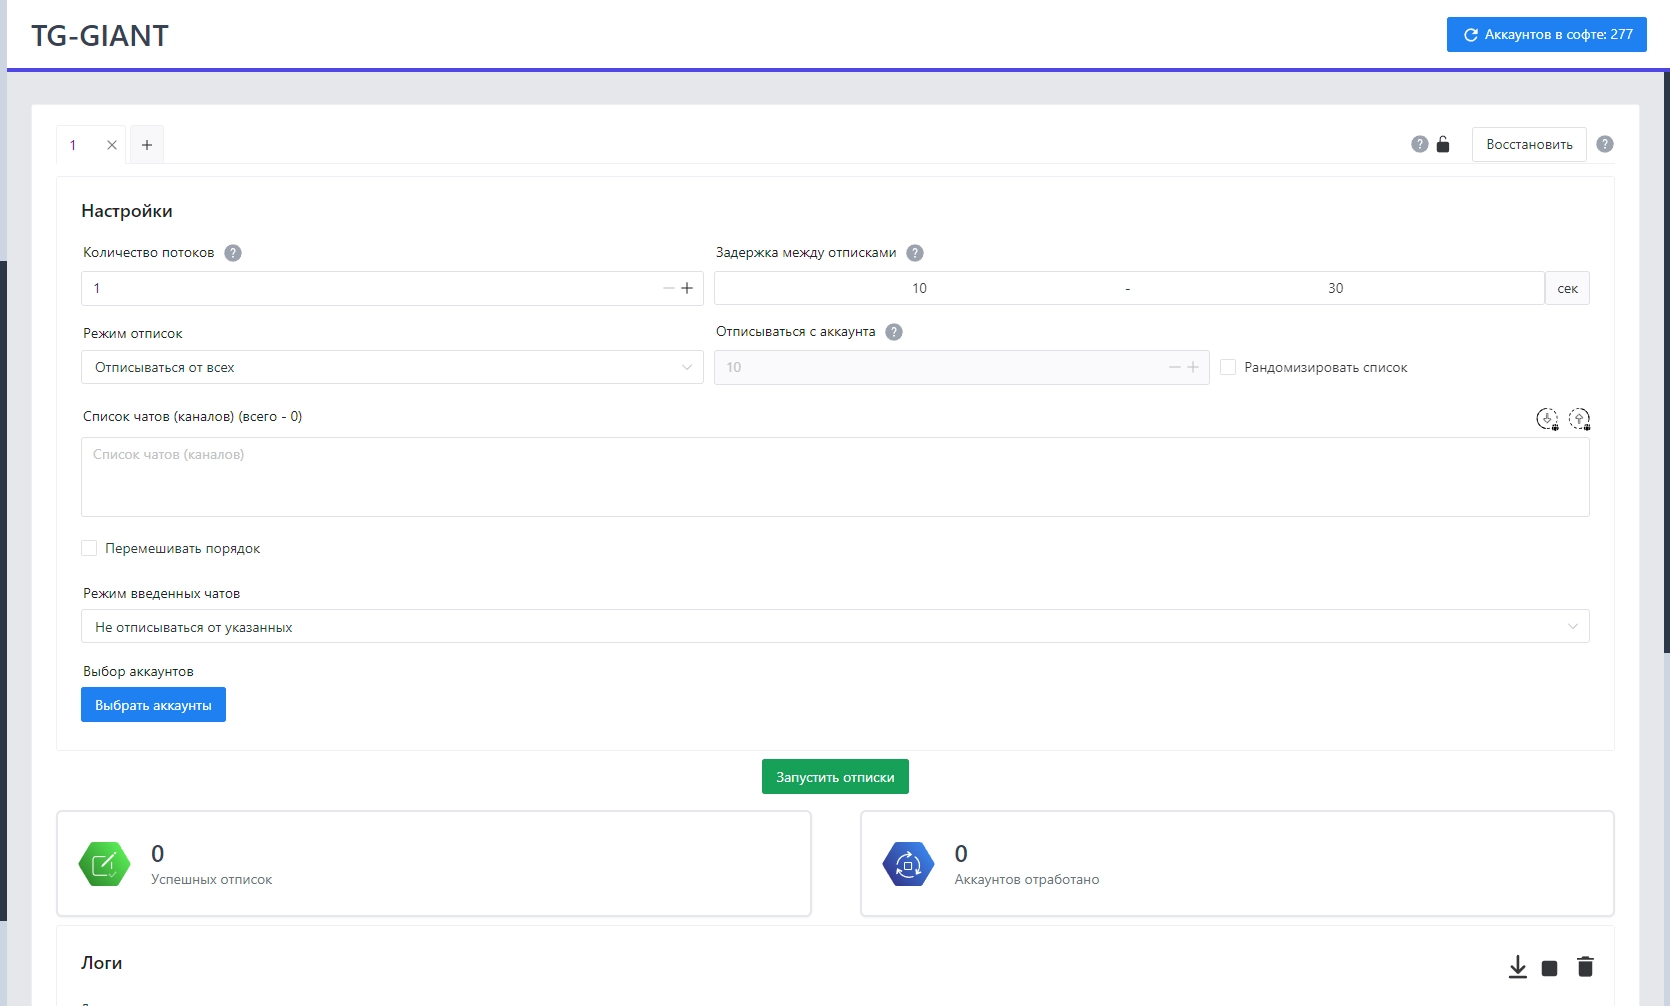The image size is (1670, 1006).
Task: Expand the Режим отписок dropdown
Action: (x=391, y=367)
